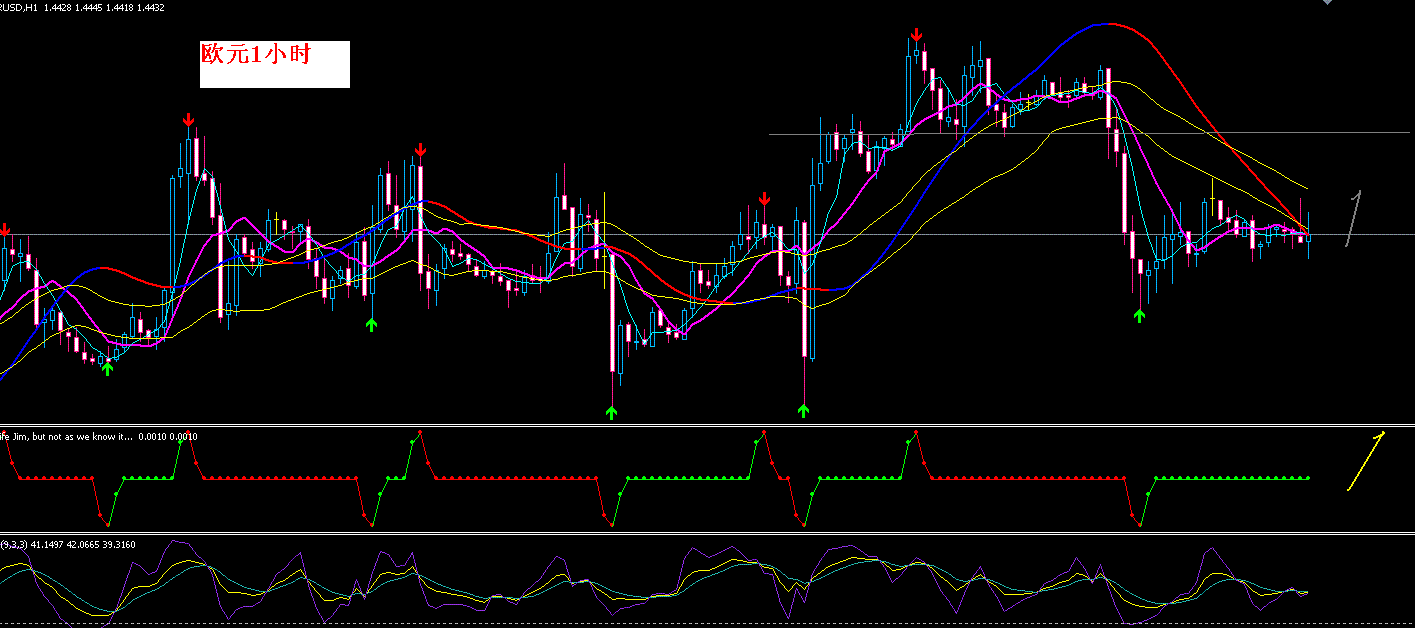1415x628 pixels.
Task: Click the "(9,3,3)" stochastic parameters label
Action: pyautogui.click(x=14, y=545)
